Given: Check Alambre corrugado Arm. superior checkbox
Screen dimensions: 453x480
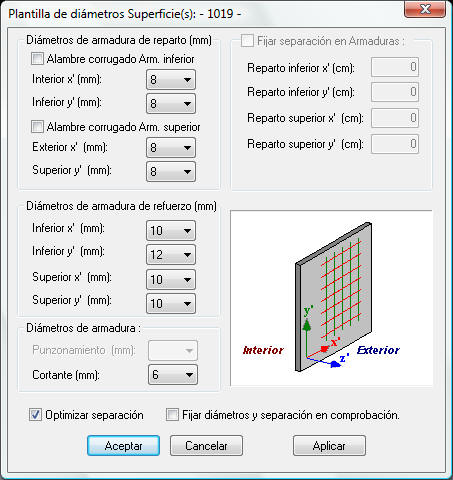Looking at the screenshot, I should [37, 127].
